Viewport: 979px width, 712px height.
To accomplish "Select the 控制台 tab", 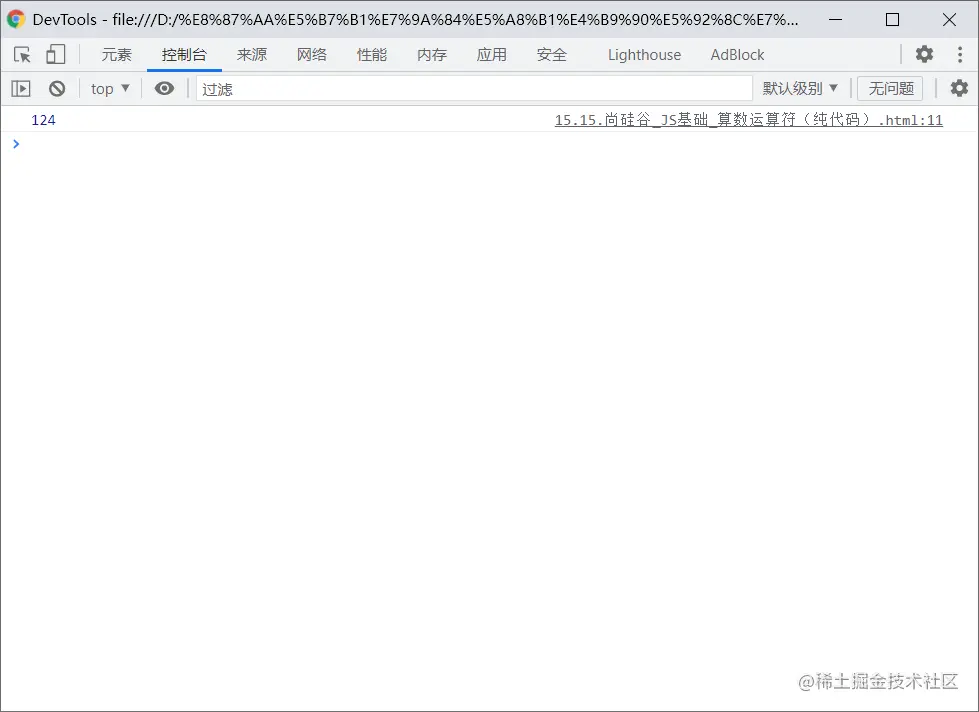I will [184, 55].
